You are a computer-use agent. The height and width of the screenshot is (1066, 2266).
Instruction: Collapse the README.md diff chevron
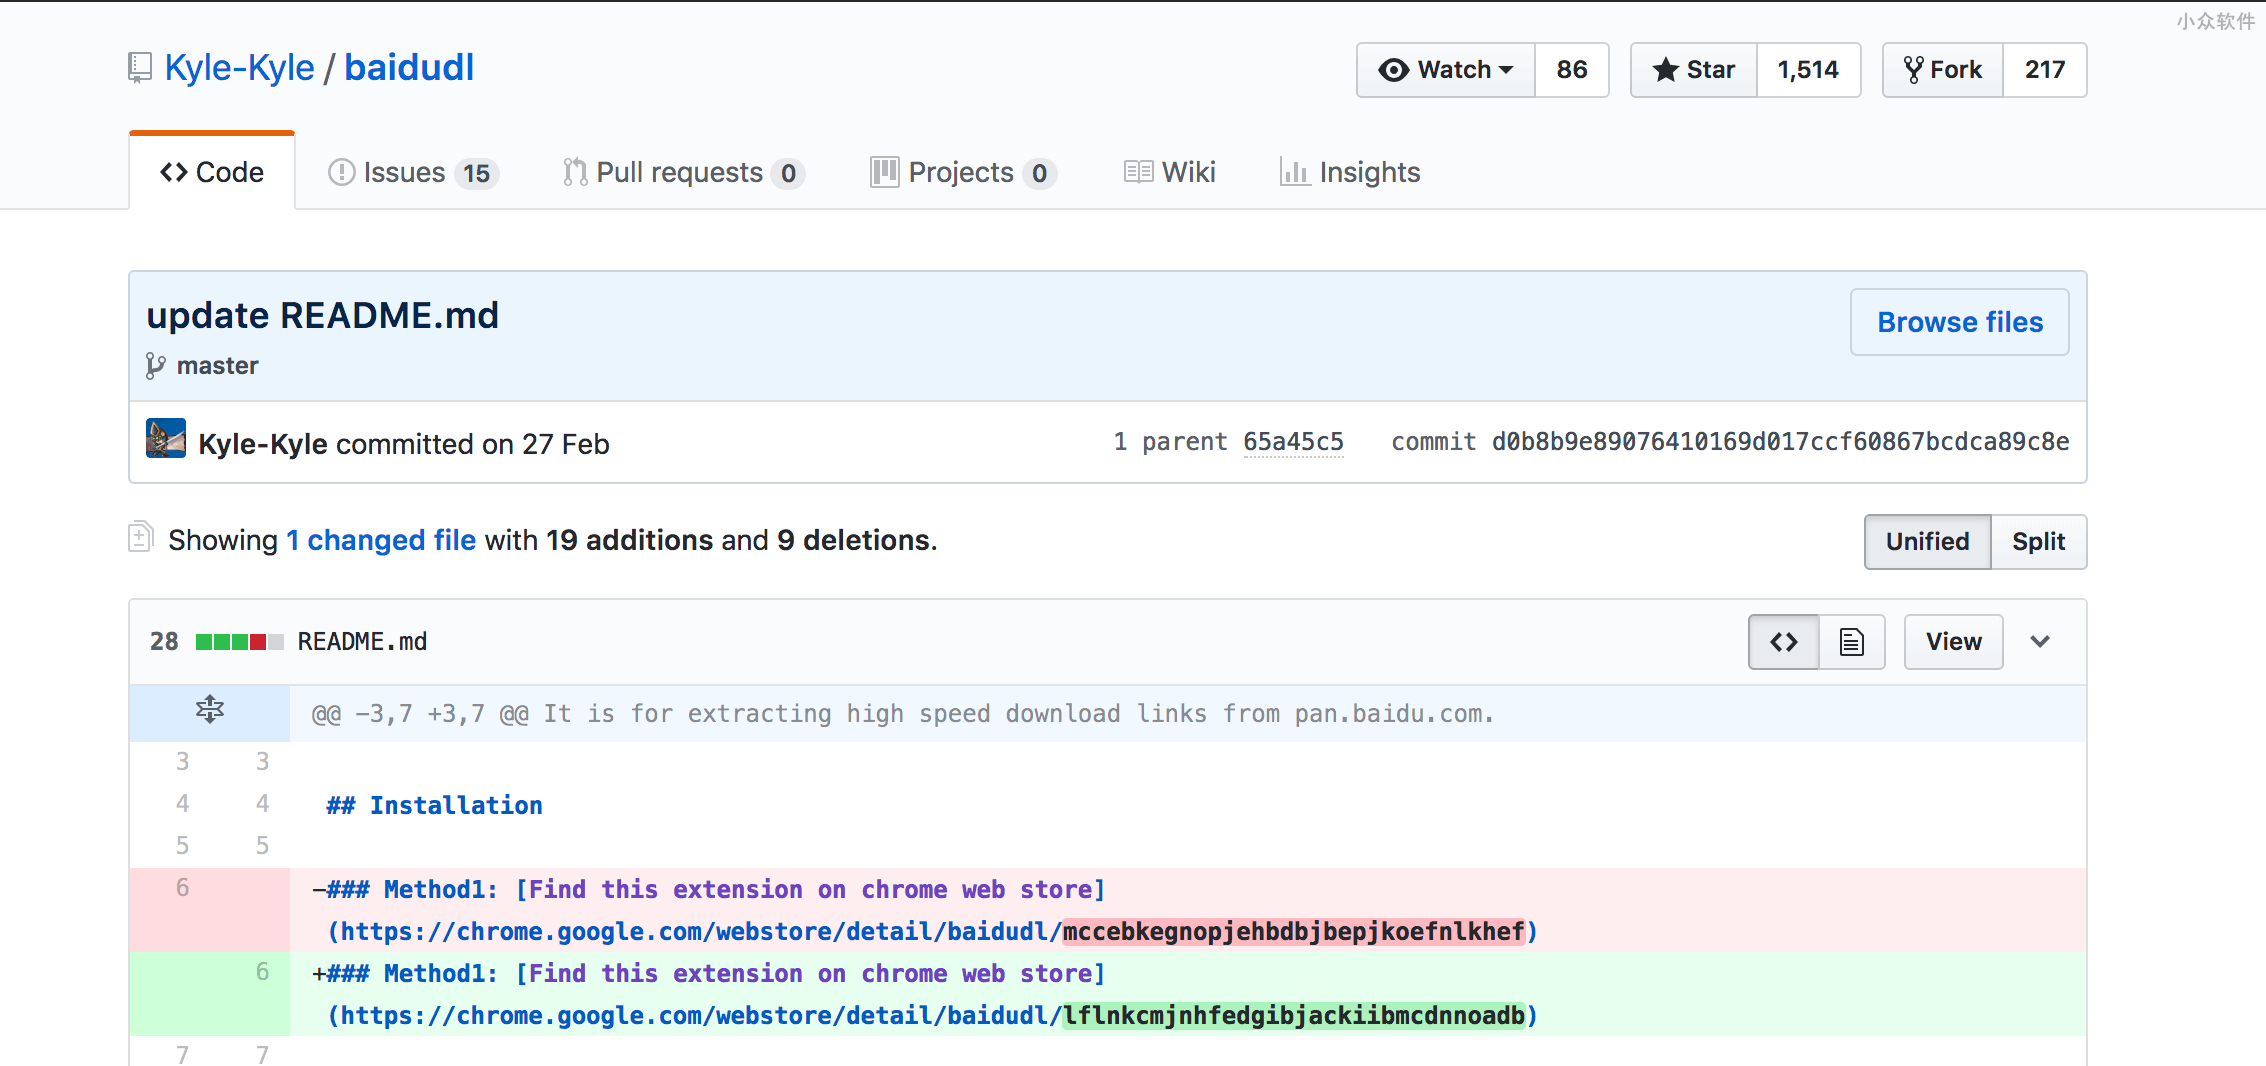(x=2040, y=642)
